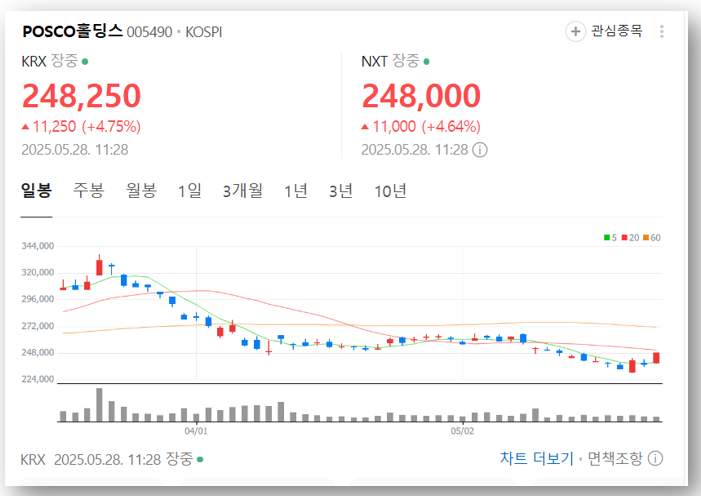Click the orange 60-day average legend swatch
The height and width of the screenshot is (496, 701).
[x=646, y=237]
